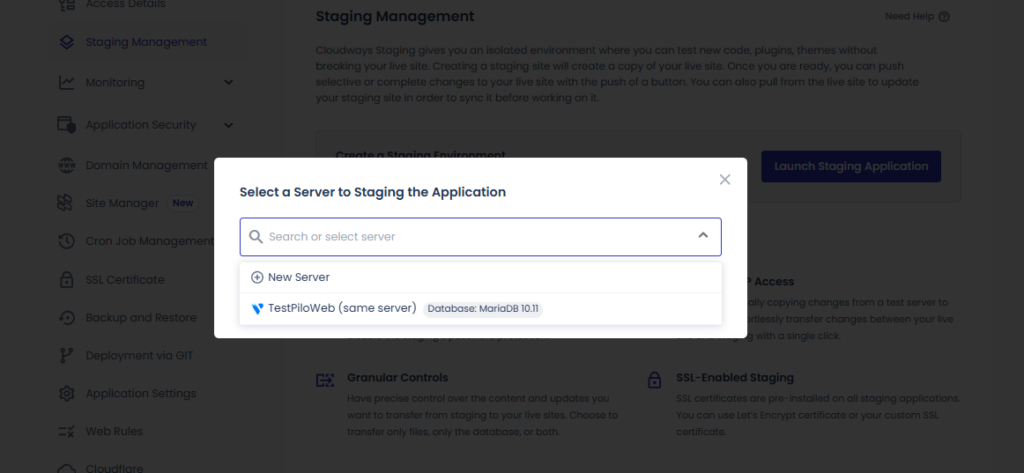
Task: Collapse the server dropdown chevron
Action: (x=703, y=235)
